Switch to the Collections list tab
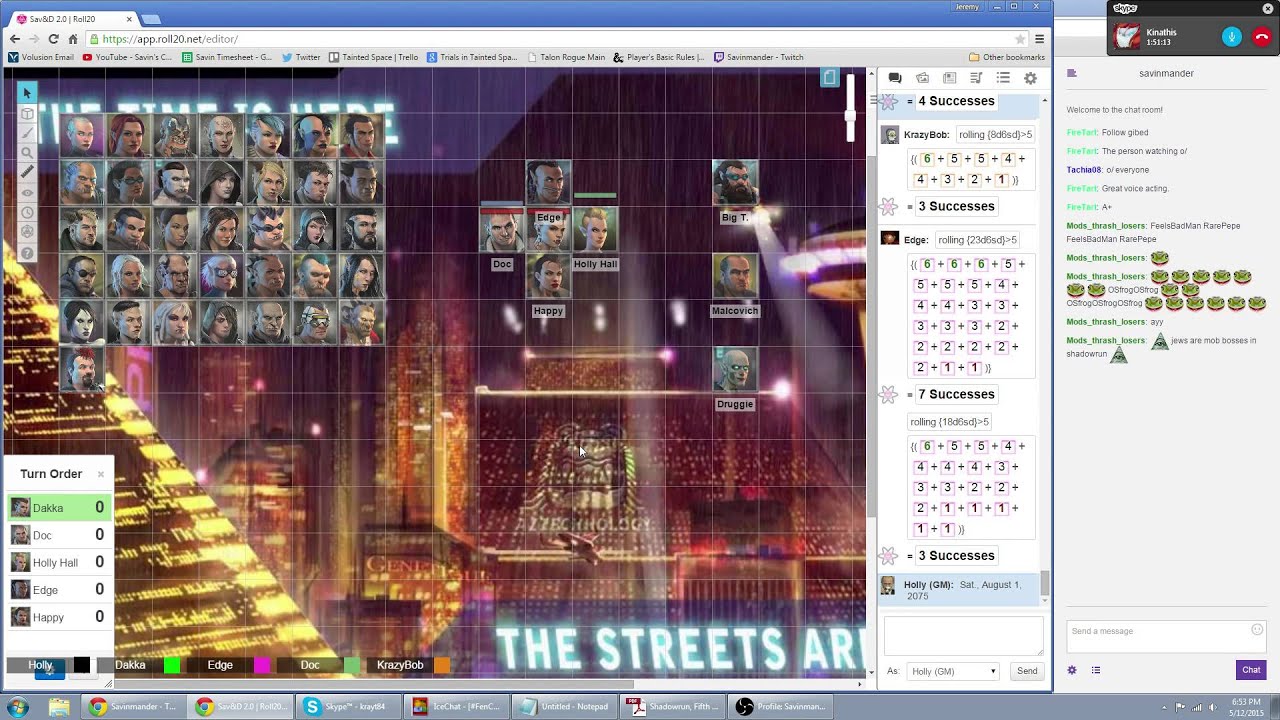The height and width of the screenshot is (720, 1280). coord(1003,78)
